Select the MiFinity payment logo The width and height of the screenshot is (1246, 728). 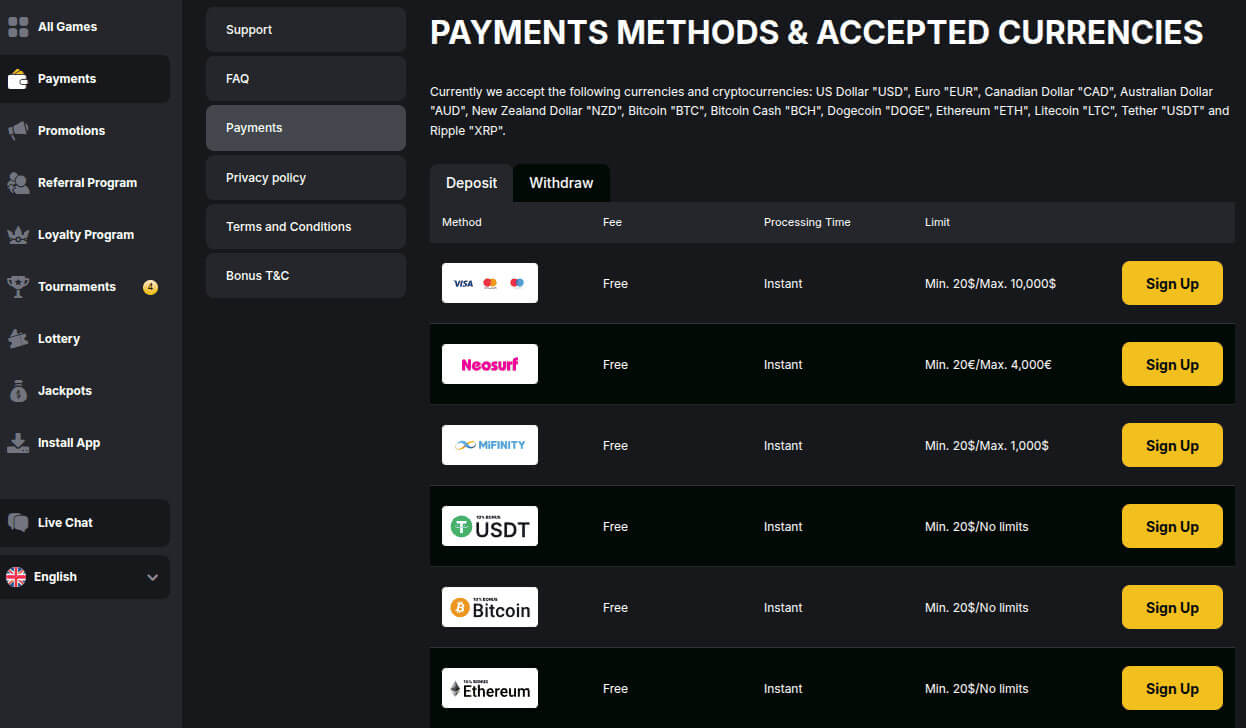point(489,445)
